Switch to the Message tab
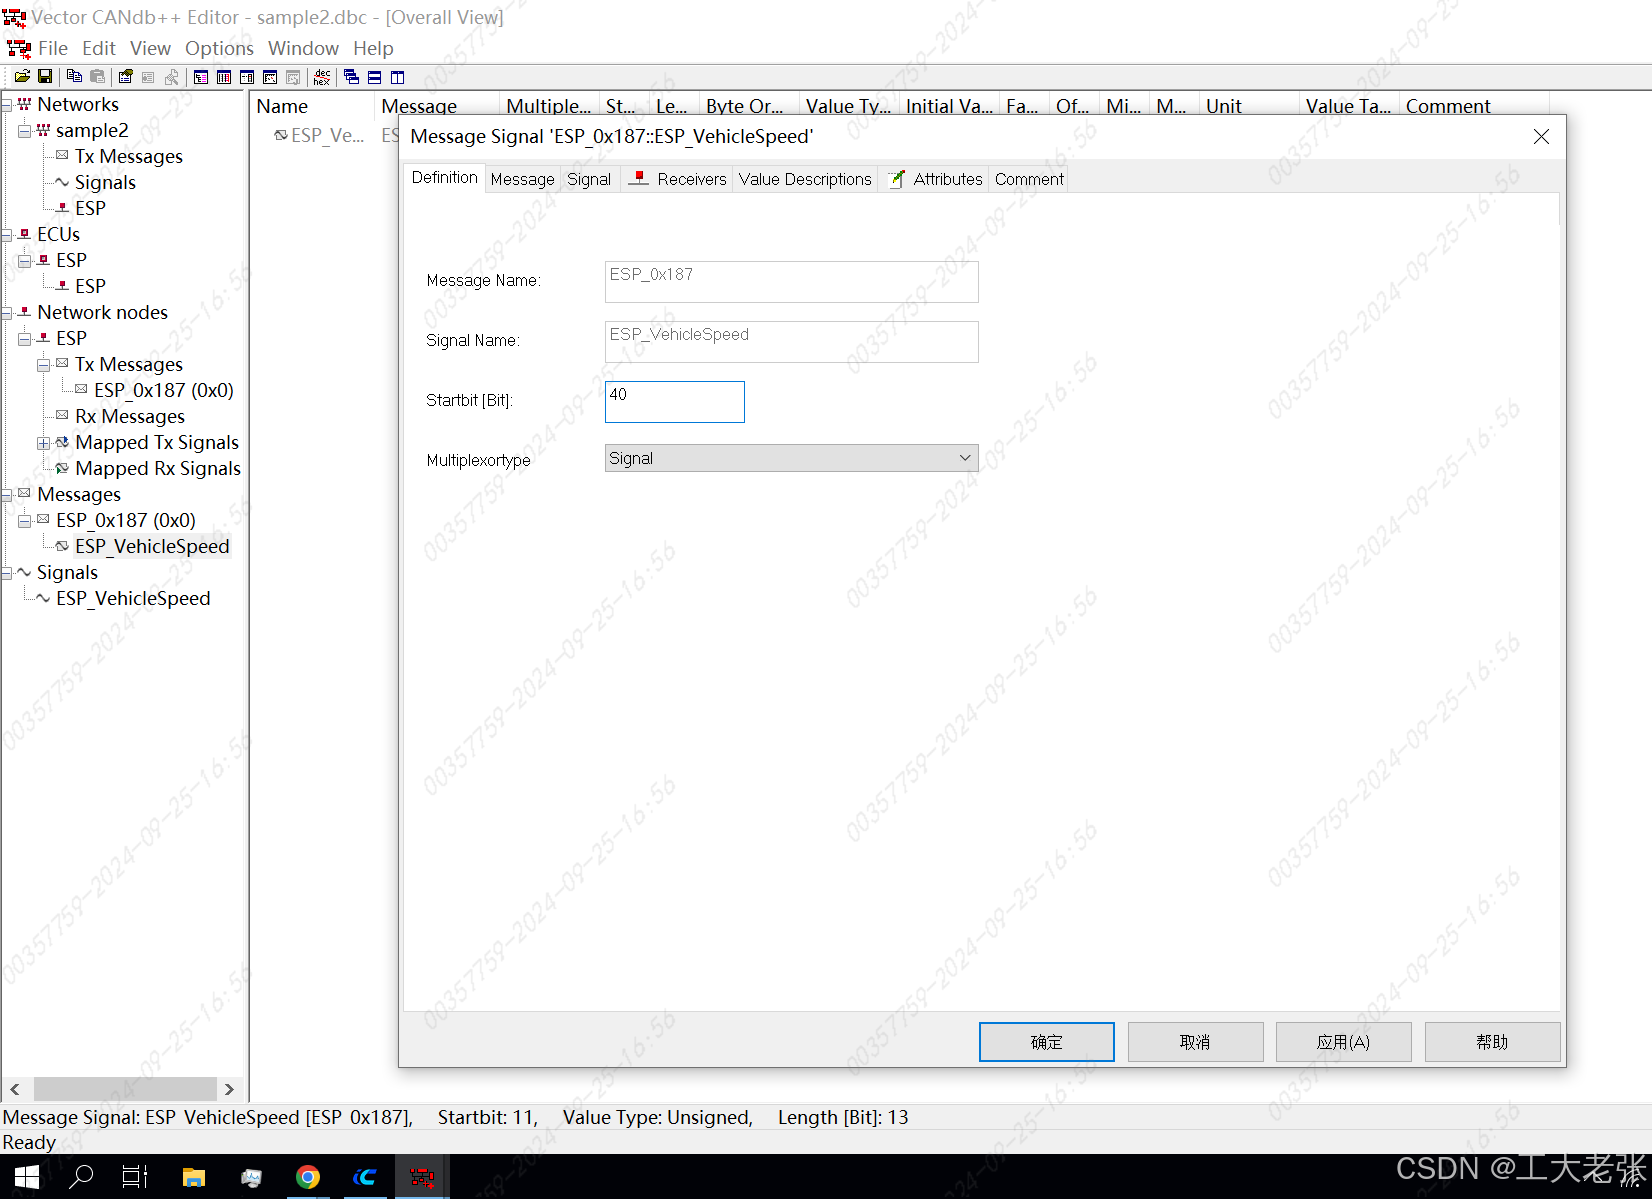Image resolution: width=1652 pixels, height=1199 pixels. (x=522, y=179)
